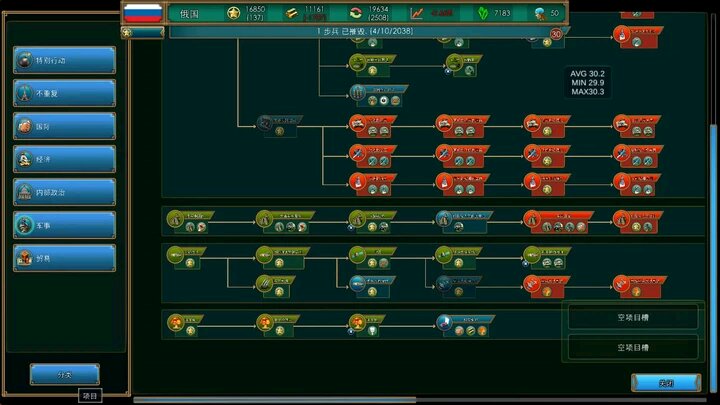Select the last red rocket project node
Viewport: 720px width, 405px height.
tap(637, 185)
